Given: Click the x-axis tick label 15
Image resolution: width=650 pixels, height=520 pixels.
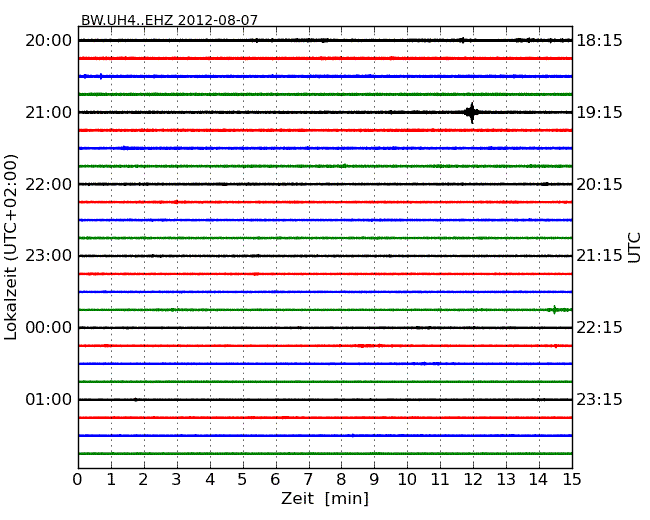Looking at the screenshot, I should pos(572,480).
